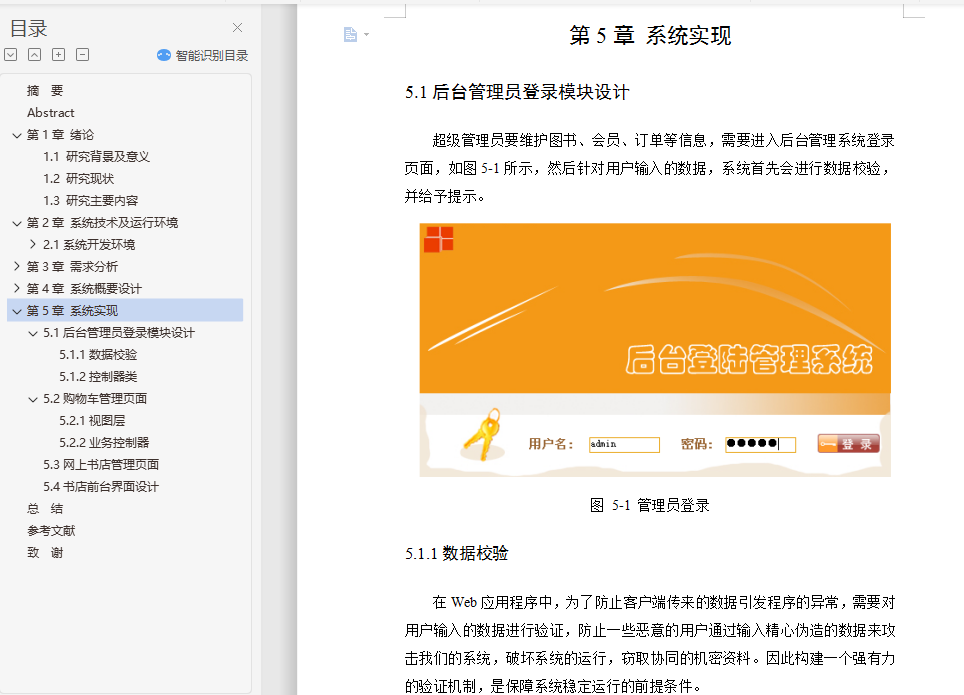Collapse the 5.1 后台管理员登录模块设计 node
The width and height of the screenshot is (964, 695).
point(33,333)
